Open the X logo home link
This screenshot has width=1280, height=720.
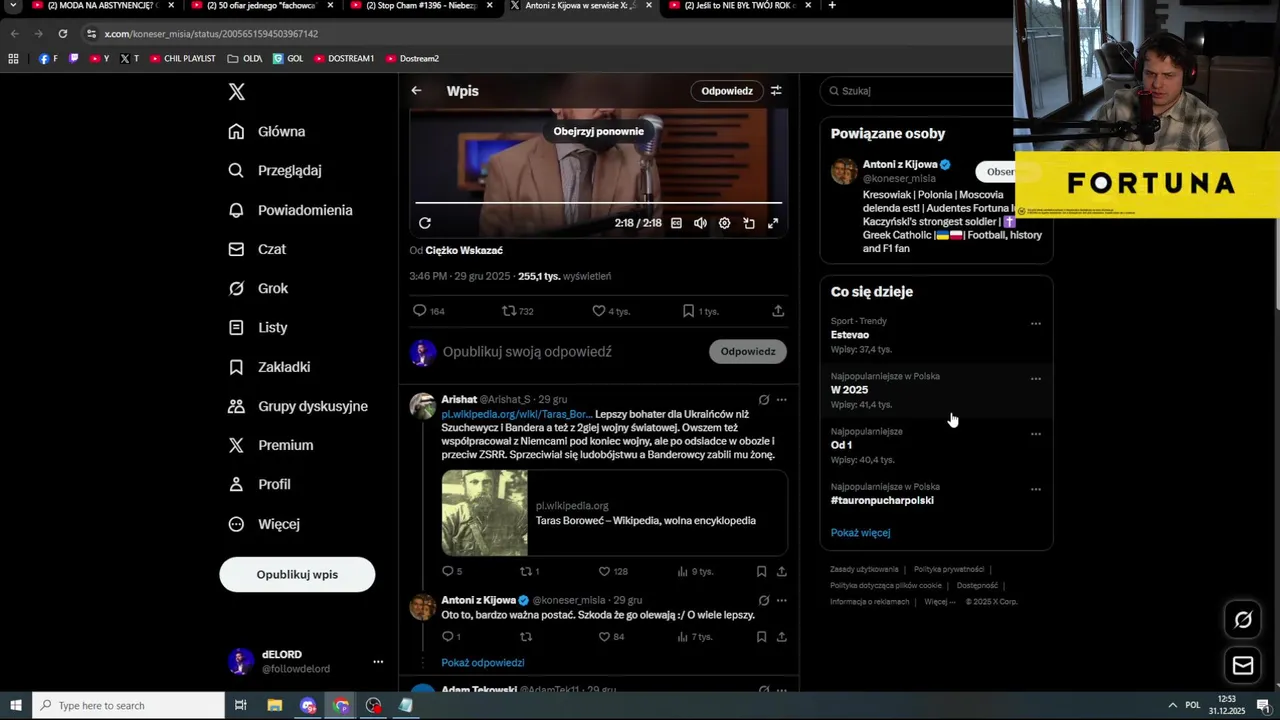[x=236, y=92]
